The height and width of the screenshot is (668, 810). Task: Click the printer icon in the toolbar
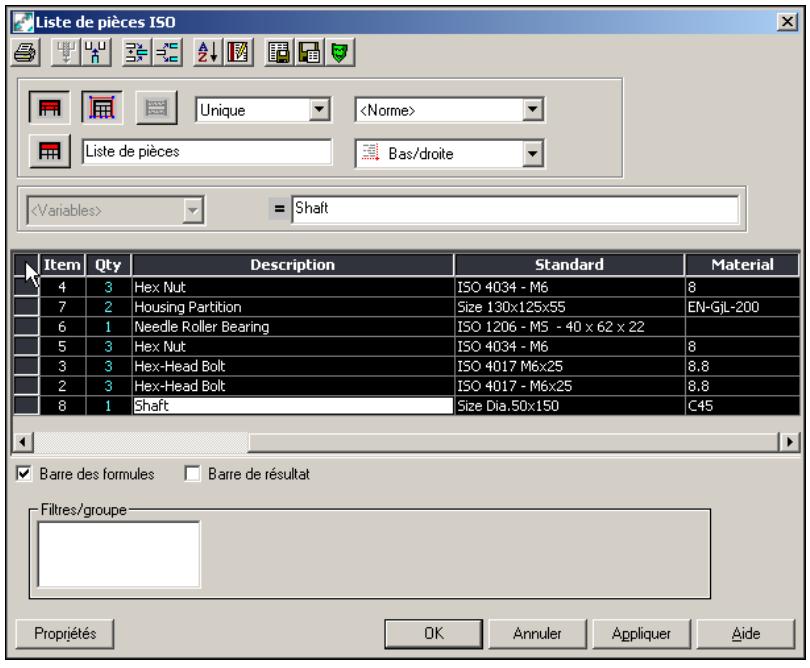point(25,52)
